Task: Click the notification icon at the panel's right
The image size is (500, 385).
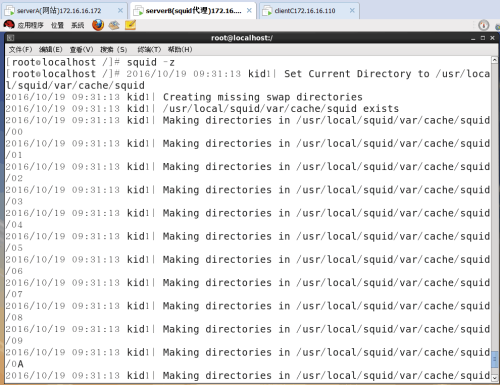Action: pos(483,25)
